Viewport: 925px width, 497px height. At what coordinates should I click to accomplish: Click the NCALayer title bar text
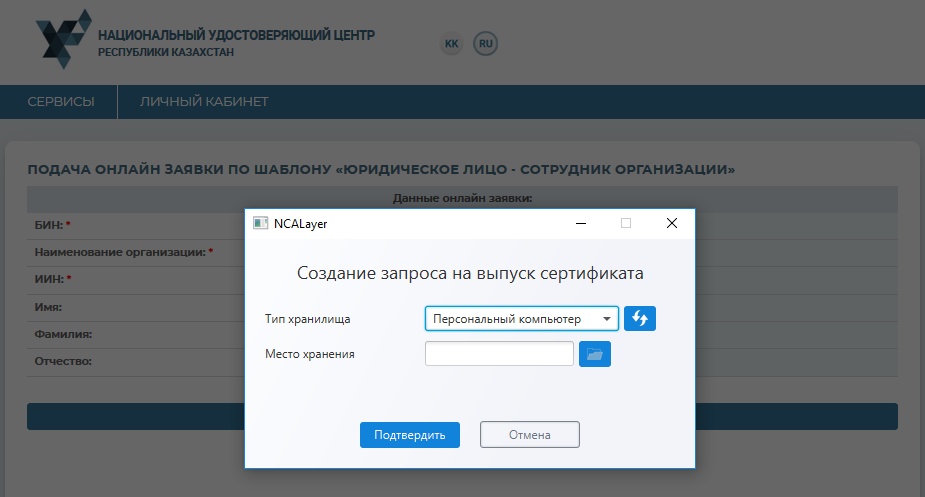(x=300, y=224)
